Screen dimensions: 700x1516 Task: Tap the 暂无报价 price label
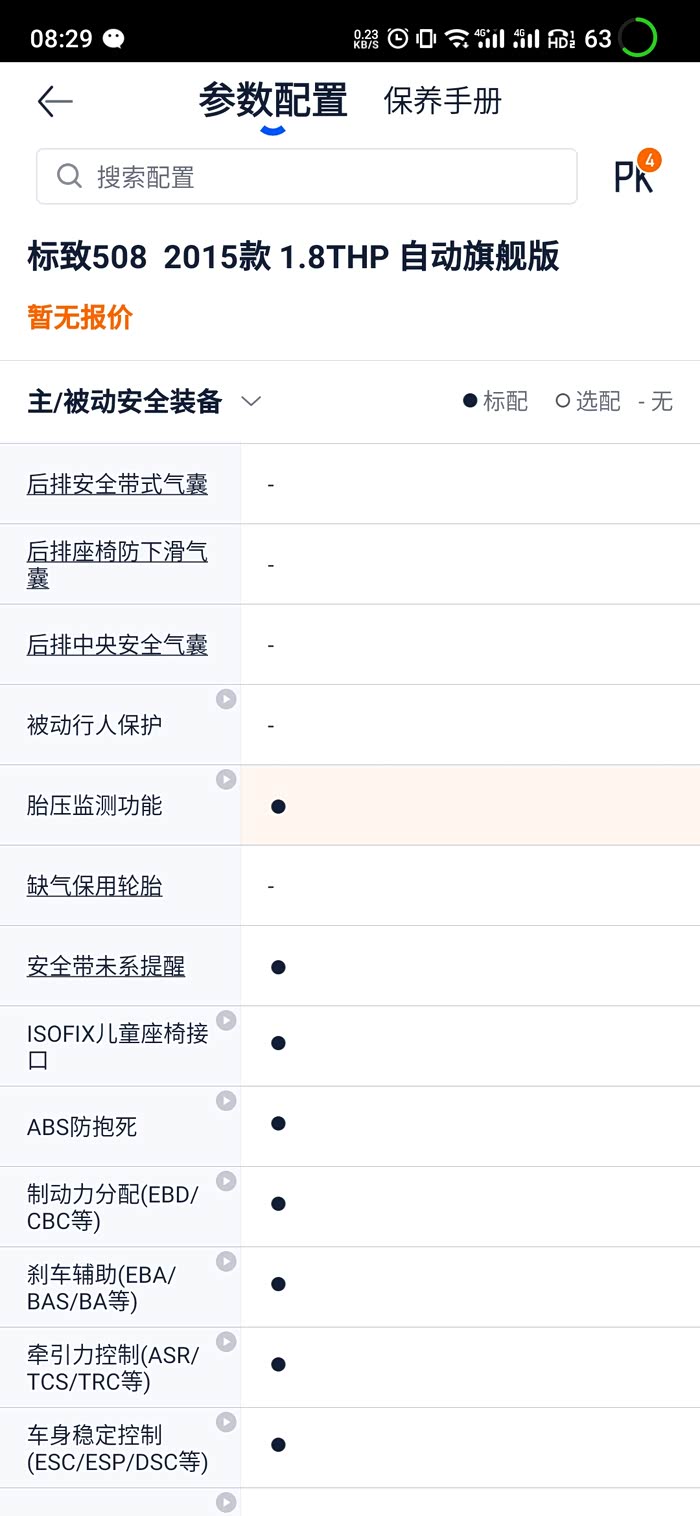pyautogui.click(x=80, y=318)
